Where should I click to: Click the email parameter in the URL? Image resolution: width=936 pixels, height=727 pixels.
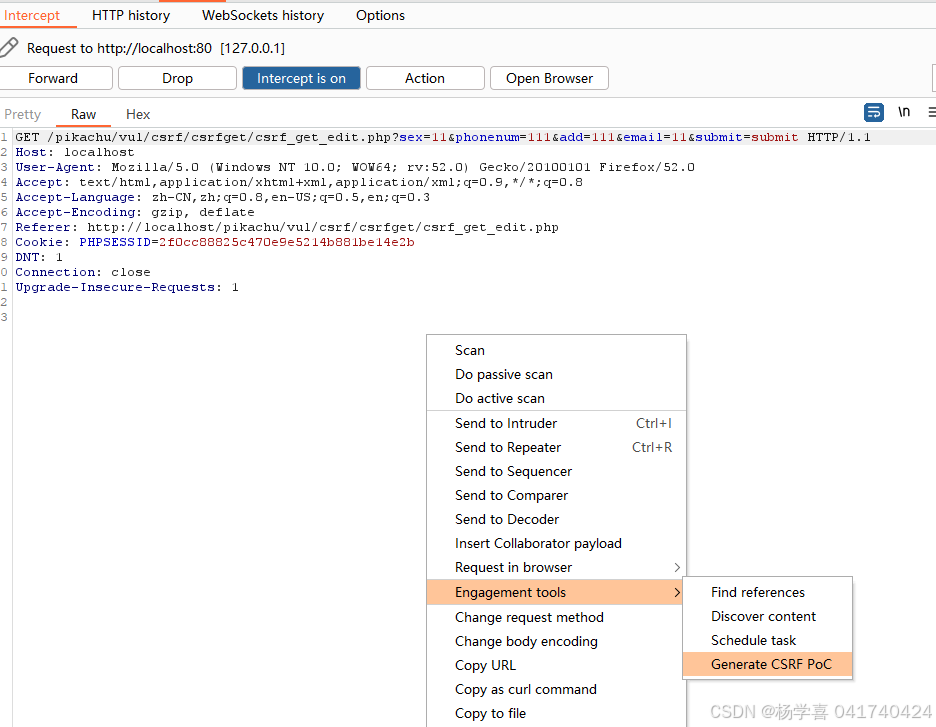click(x=655, y=137)
